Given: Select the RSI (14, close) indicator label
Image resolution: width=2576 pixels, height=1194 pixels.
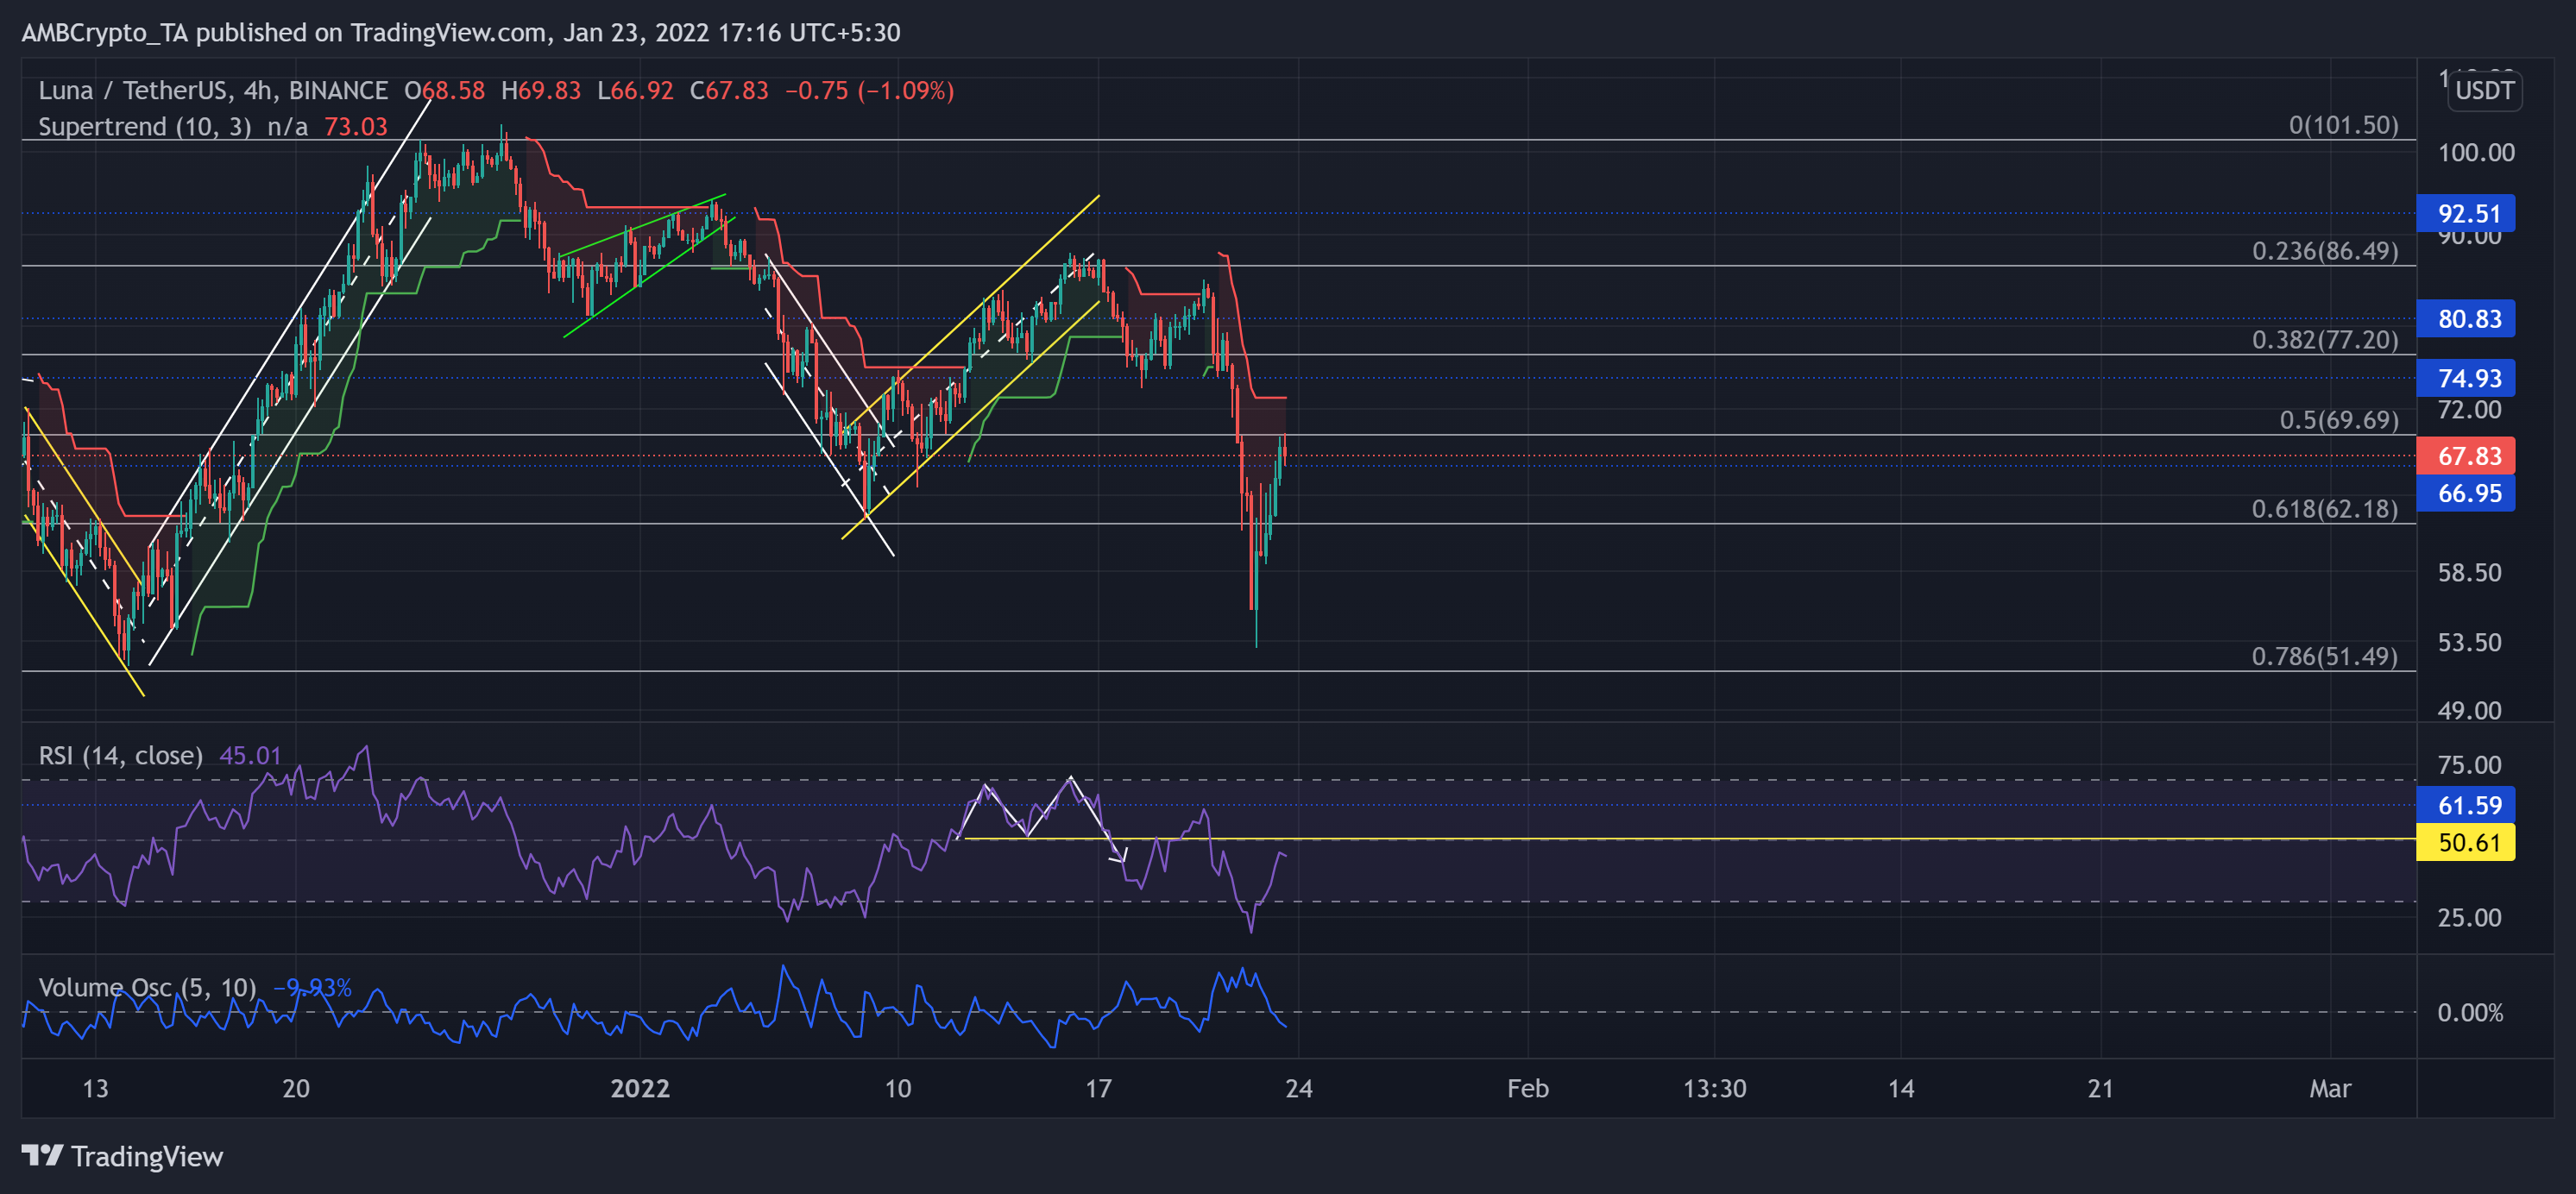Looking at the screenshot, I should pyautogui.click(x=120, y=755).
